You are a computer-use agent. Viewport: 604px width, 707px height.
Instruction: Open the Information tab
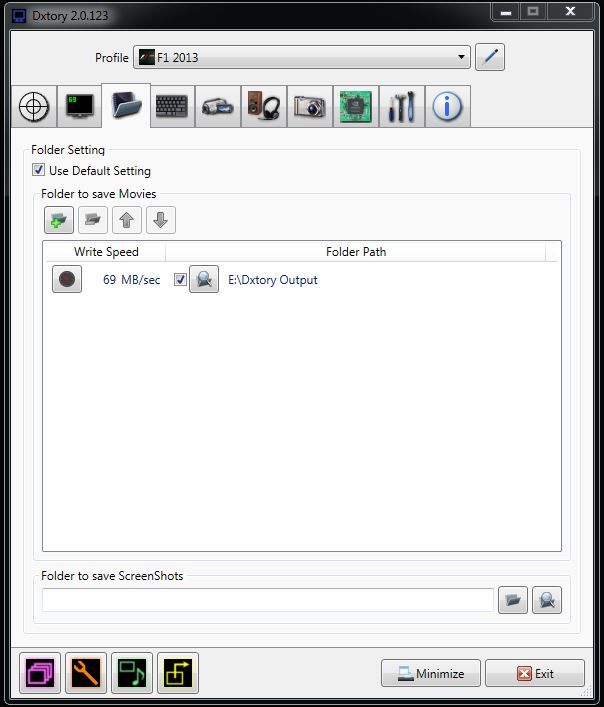point(448,106)
